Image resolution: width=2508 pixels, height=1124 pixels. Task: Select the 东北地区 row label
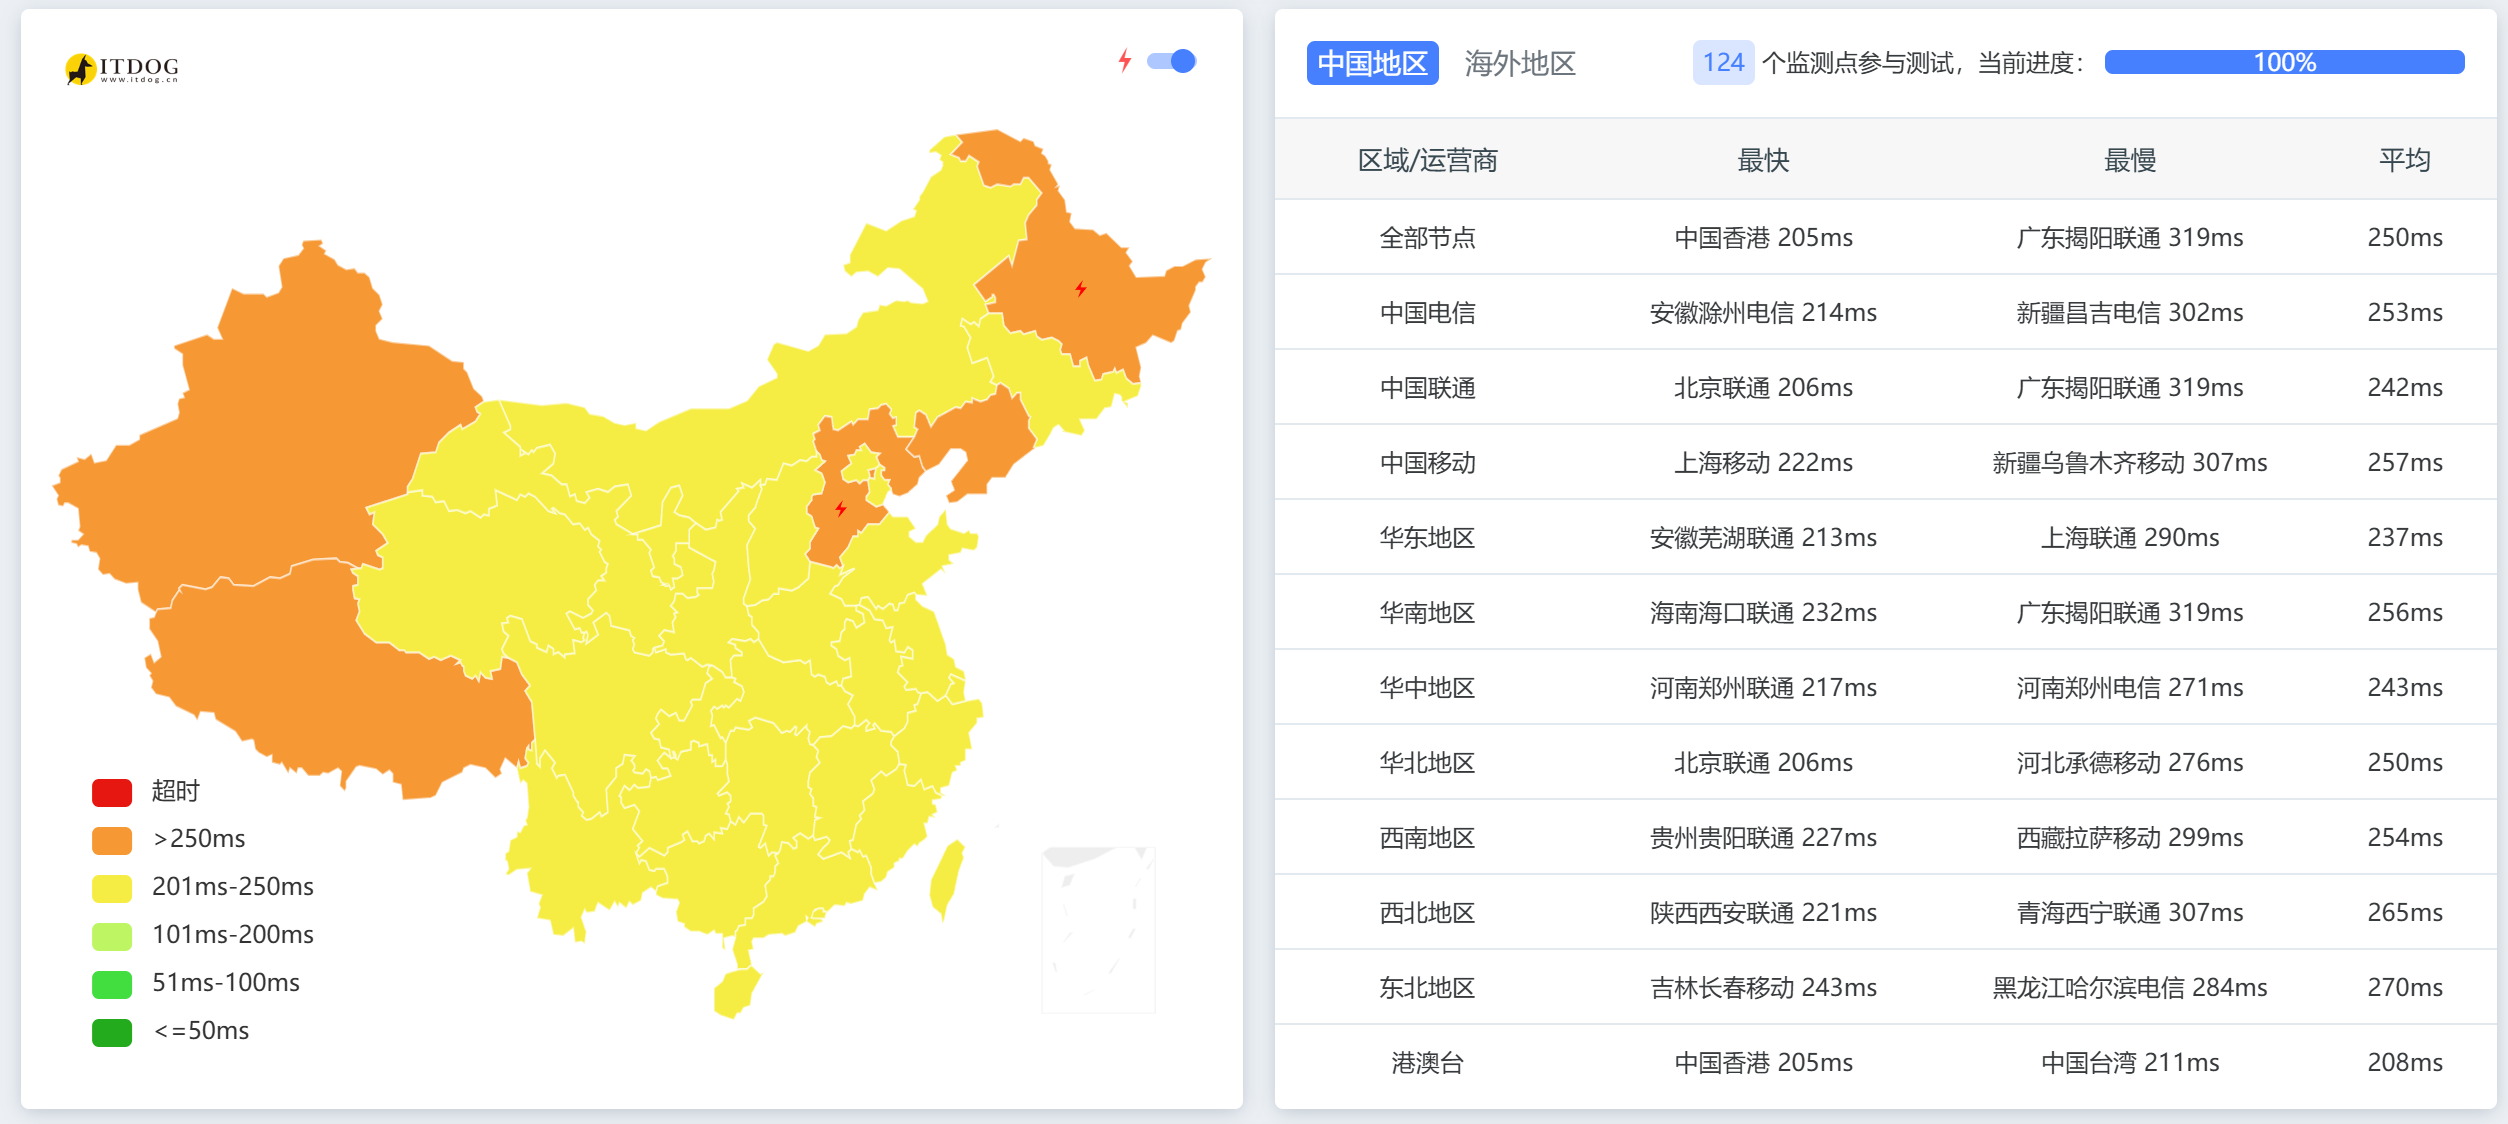coord(1427,987)
